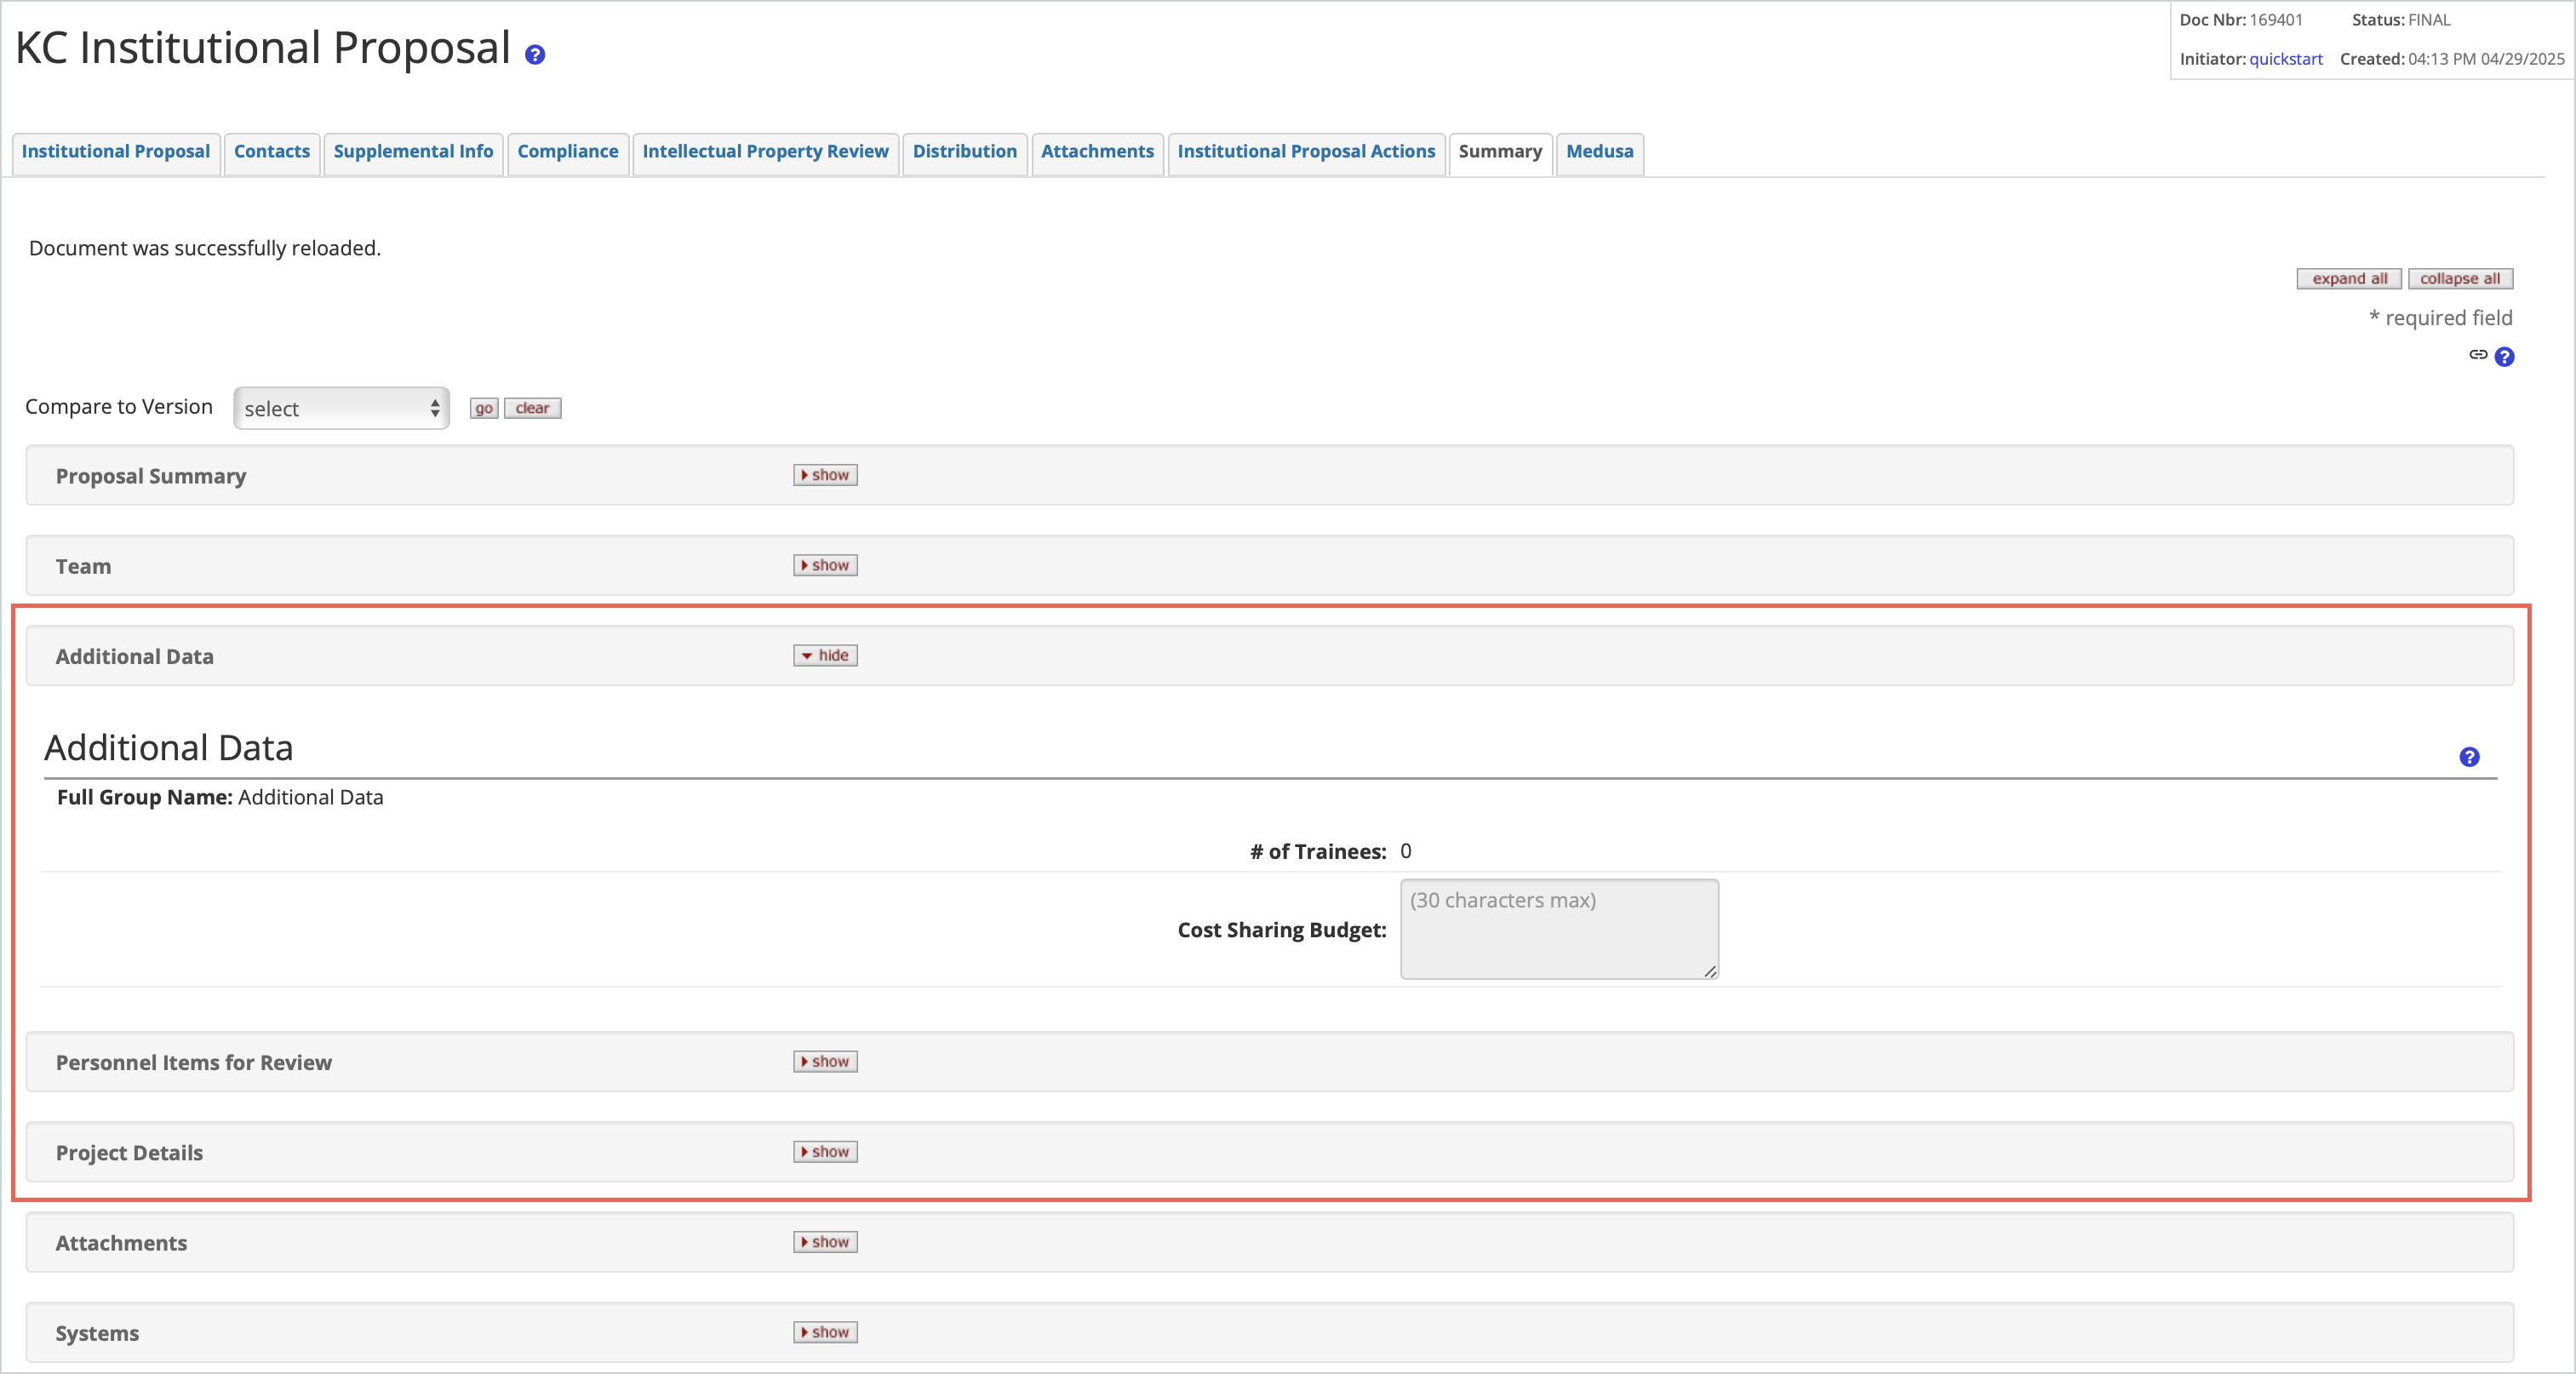Image resolution: width=2576 pixels, height=1374 pixels.
Task: Switch to the Medusa tab
Action: 1599,152
